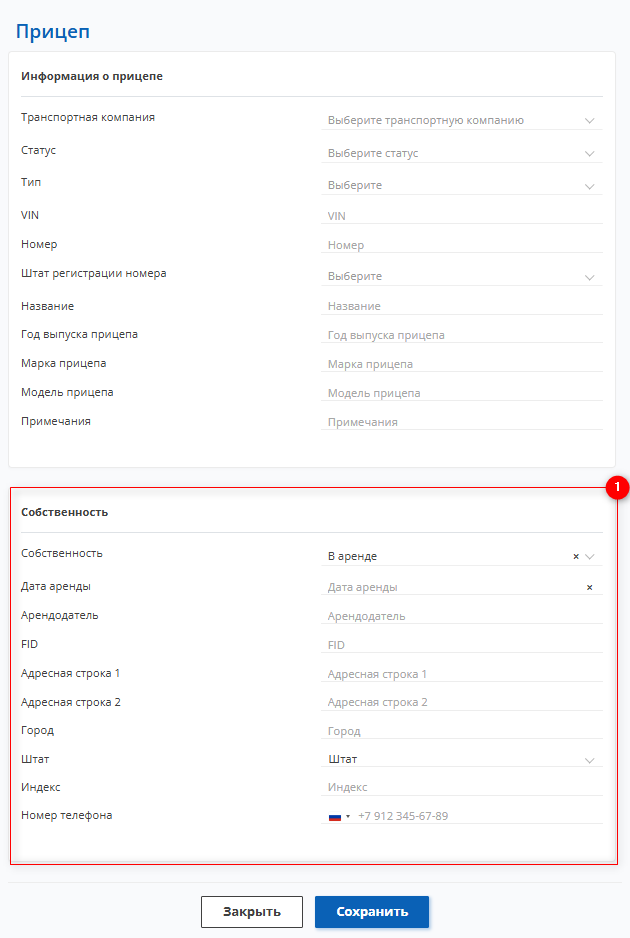Click the 'Марка прицепа' input field
Image resolution: width=630 pixels, height=938 pixels.
tap(464, 364)
